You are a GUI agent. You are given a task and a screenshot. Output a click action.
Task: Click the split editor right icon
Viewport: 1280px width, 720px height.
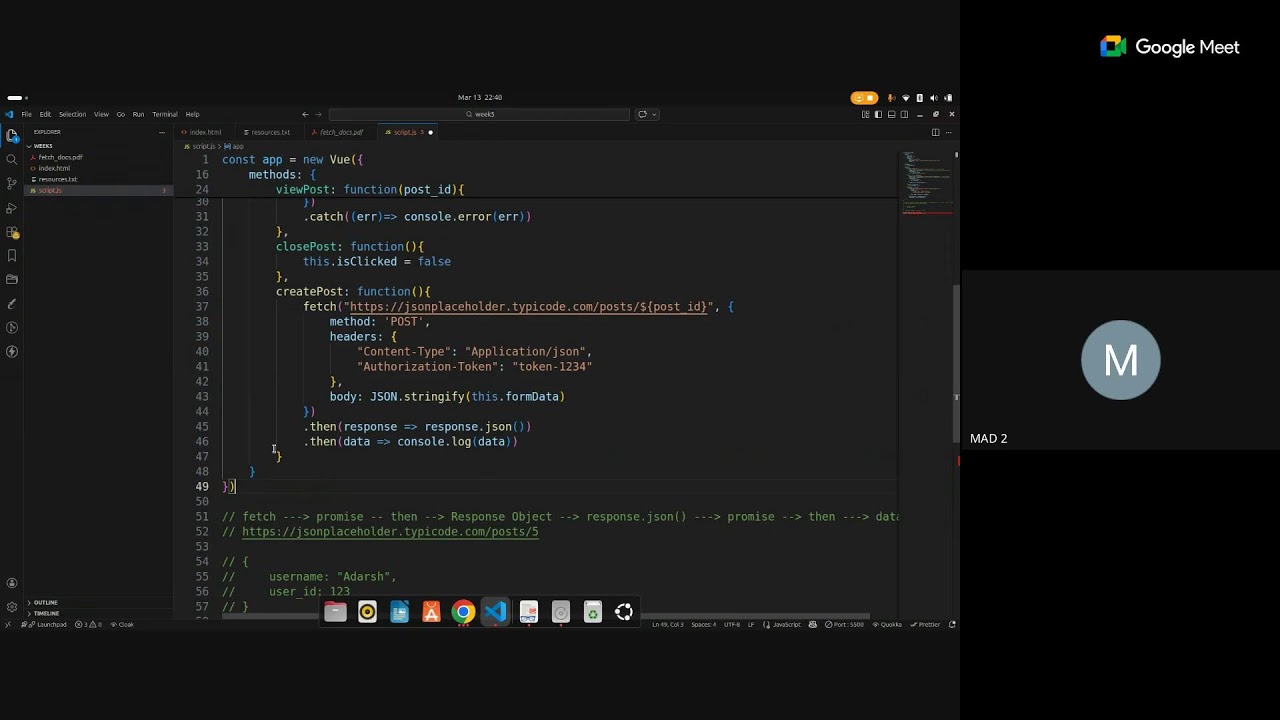(x=935, y=132)
